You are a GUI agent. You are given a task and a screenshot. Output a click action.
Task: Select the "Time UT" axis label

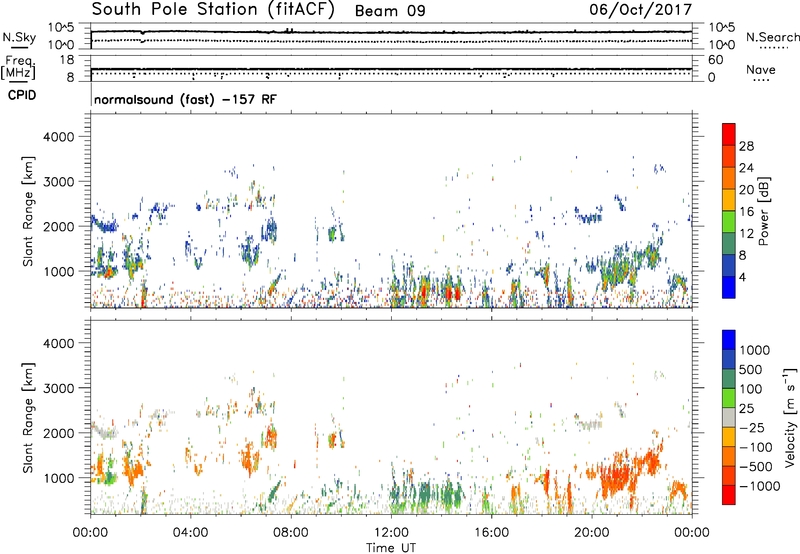(391, 548)
